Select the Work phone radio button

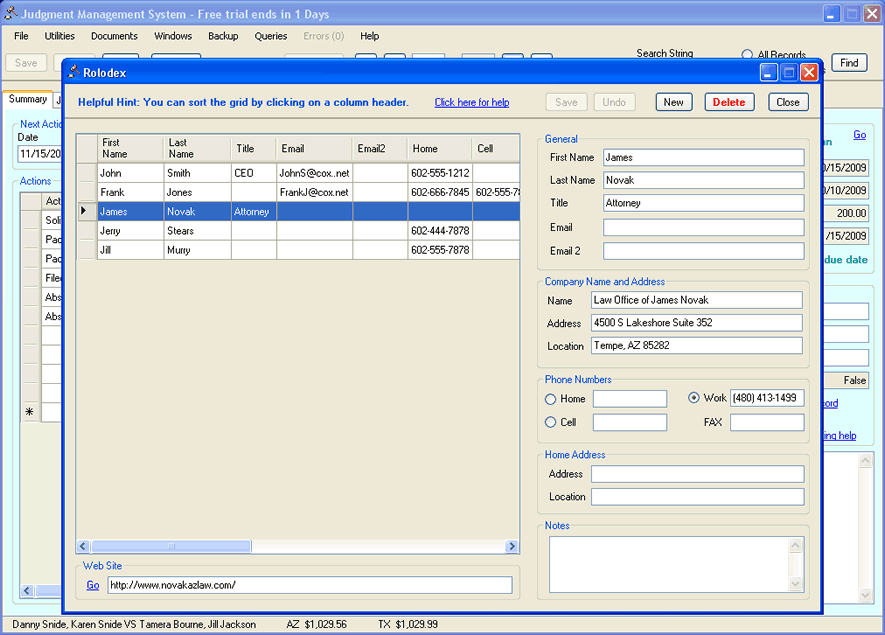point(694,398)
